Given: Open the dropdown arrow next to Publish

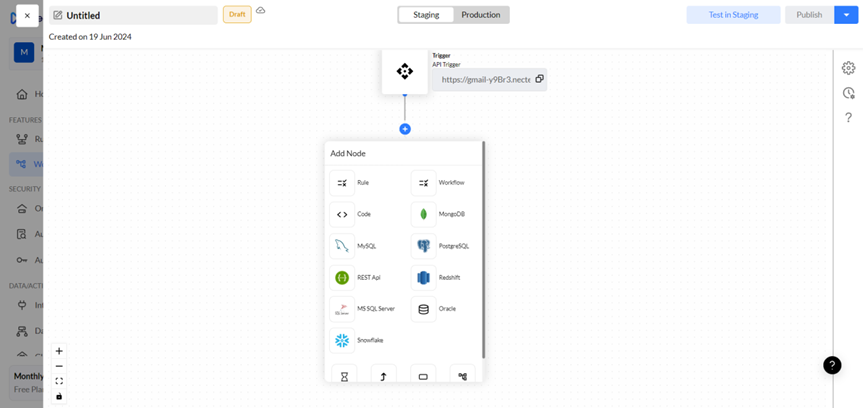Looking at the screenshot, I should (846, 15).
